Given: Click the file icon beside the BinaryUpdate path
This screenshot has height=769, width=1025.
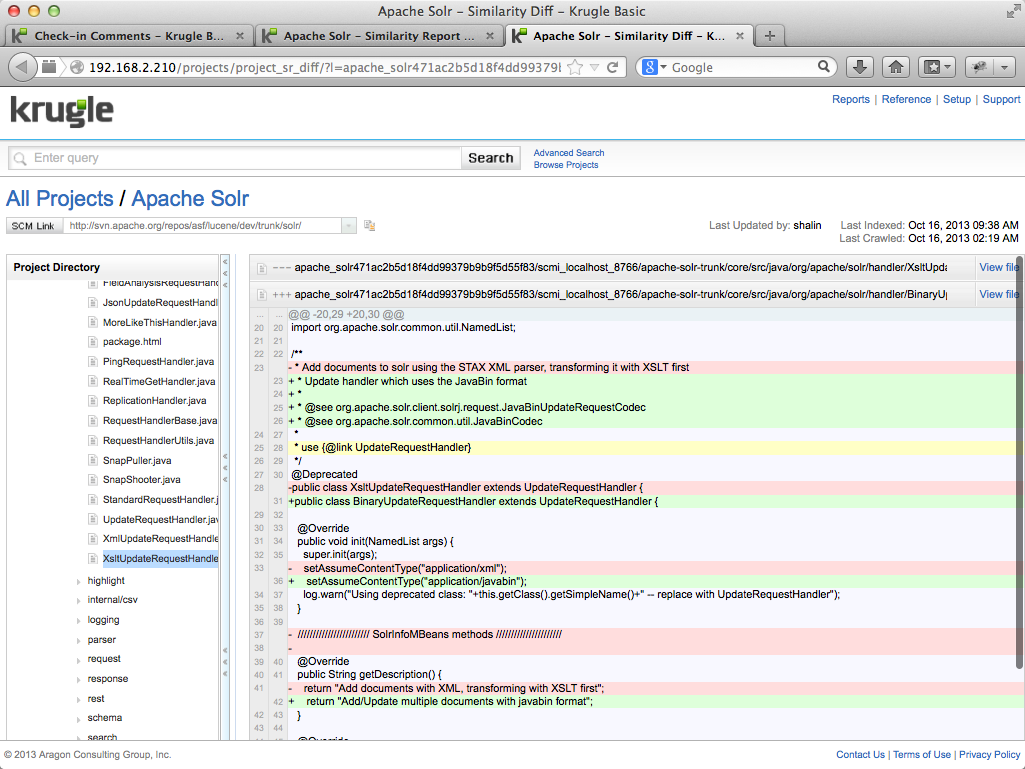Looking at the screenshot, I should pos(261,295).
